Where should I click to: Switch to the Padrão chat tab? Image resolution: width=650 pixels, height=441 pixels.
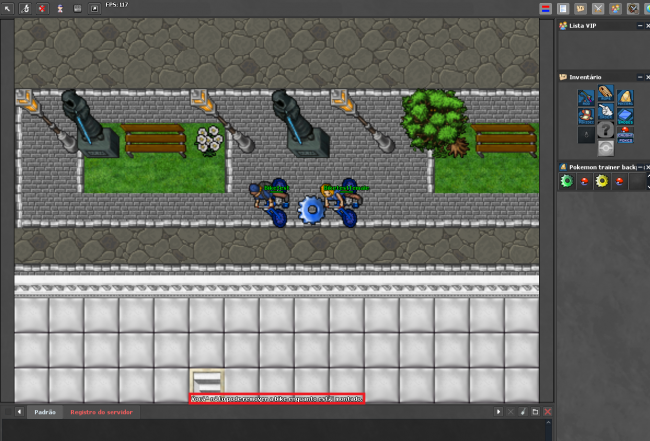45,412
